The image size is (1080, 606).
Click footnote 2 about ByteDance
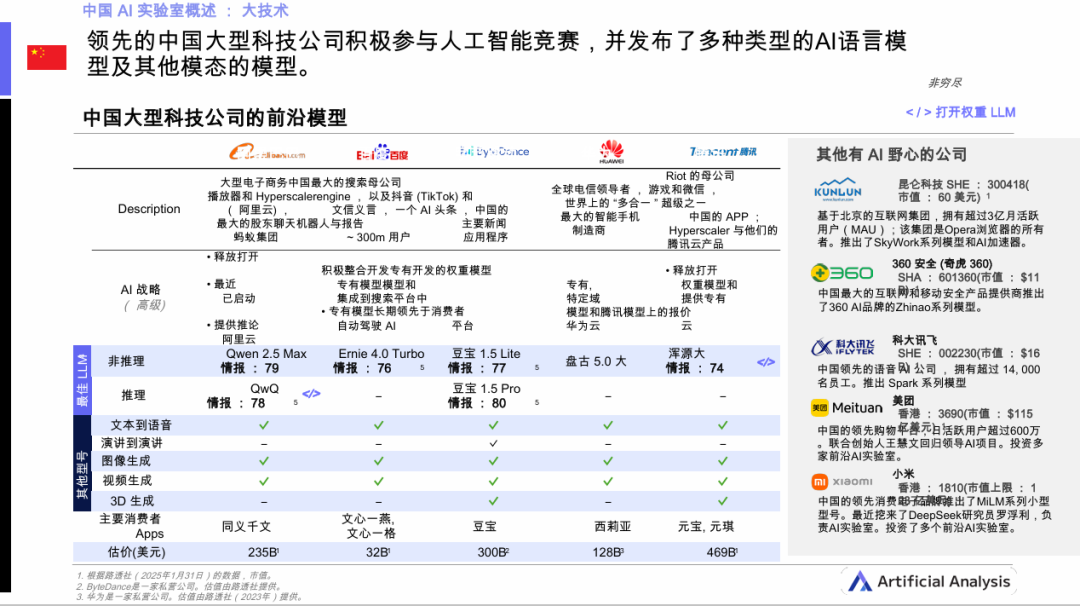pyautogui.click(x=179, y=586)
